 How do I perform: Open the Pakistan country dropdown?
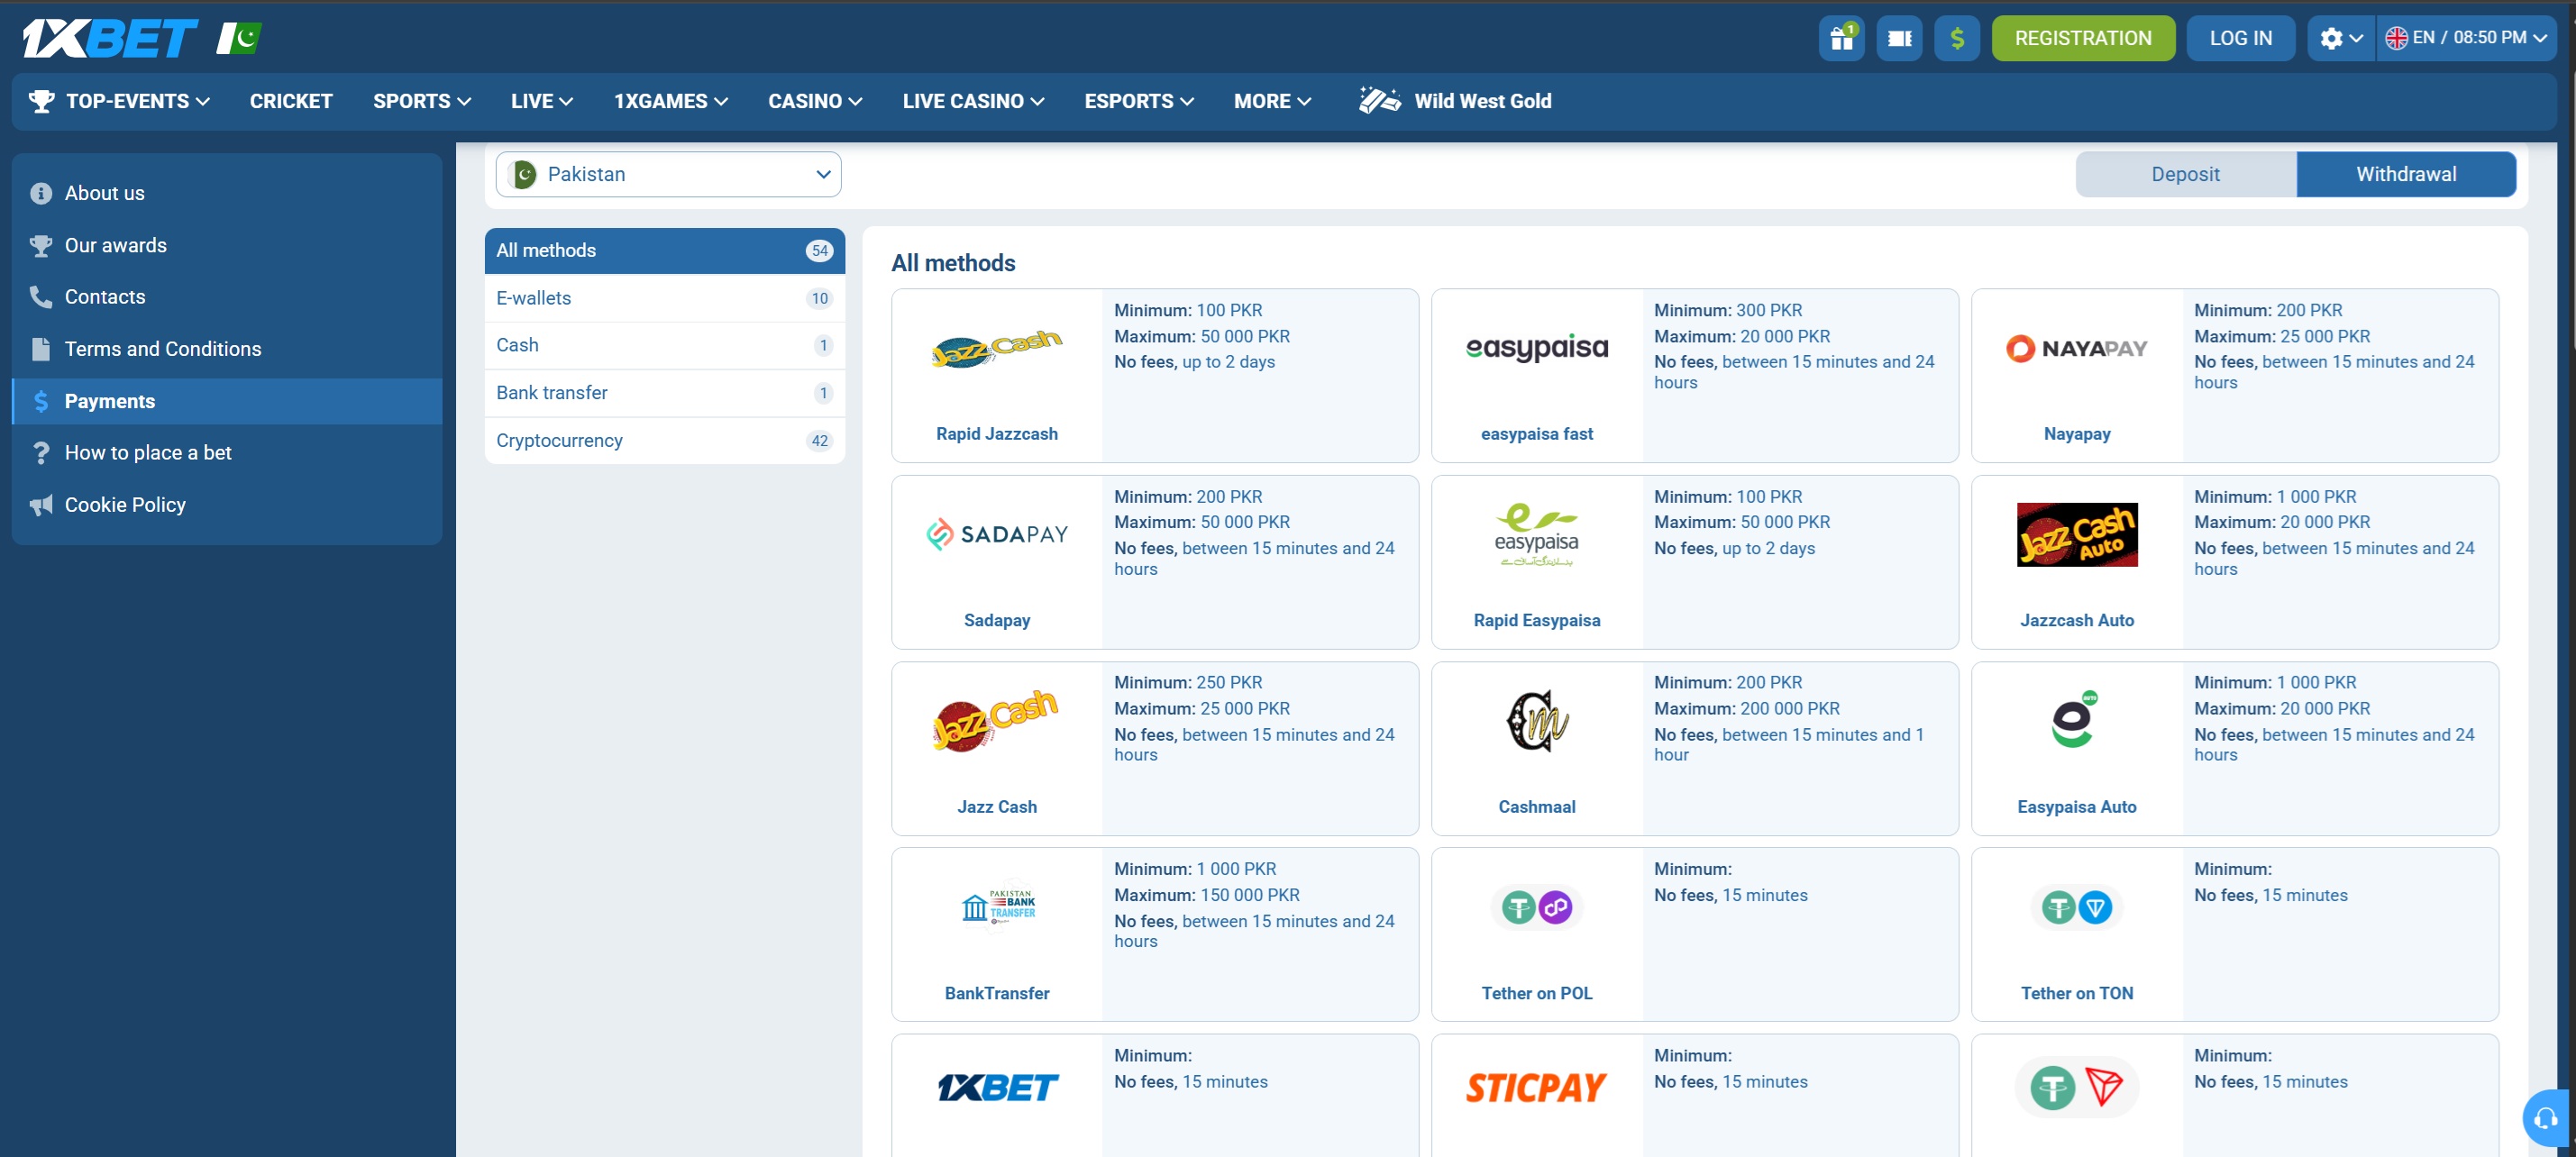(x=668, y=174)
